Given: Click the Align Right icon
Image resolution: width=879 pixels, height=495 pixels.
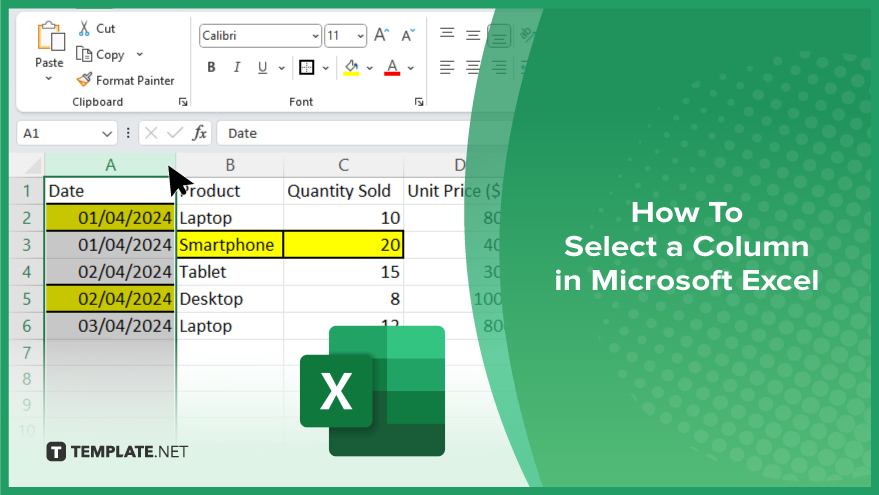Looking at the screenshot, I should pyautogui.click(x=498, y=67).
